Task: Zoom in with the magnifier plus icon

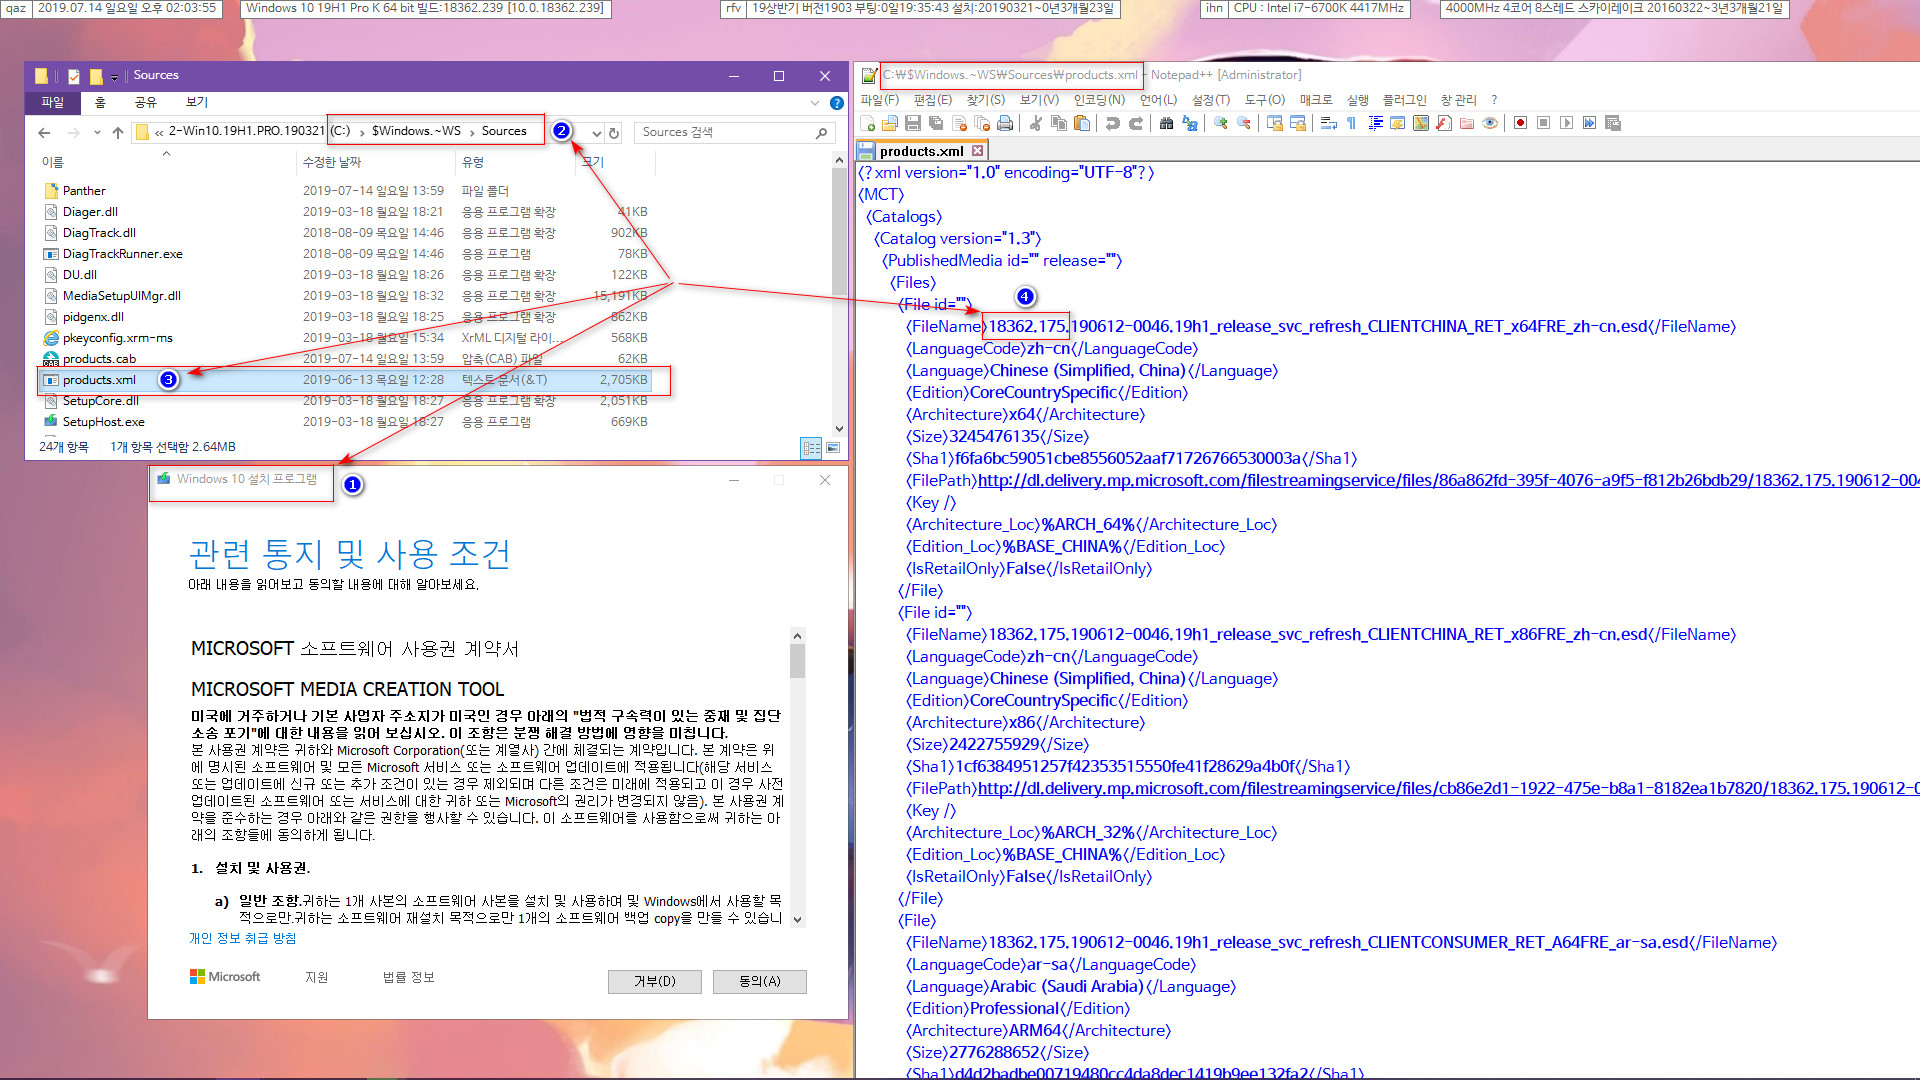Action: 1220,123
